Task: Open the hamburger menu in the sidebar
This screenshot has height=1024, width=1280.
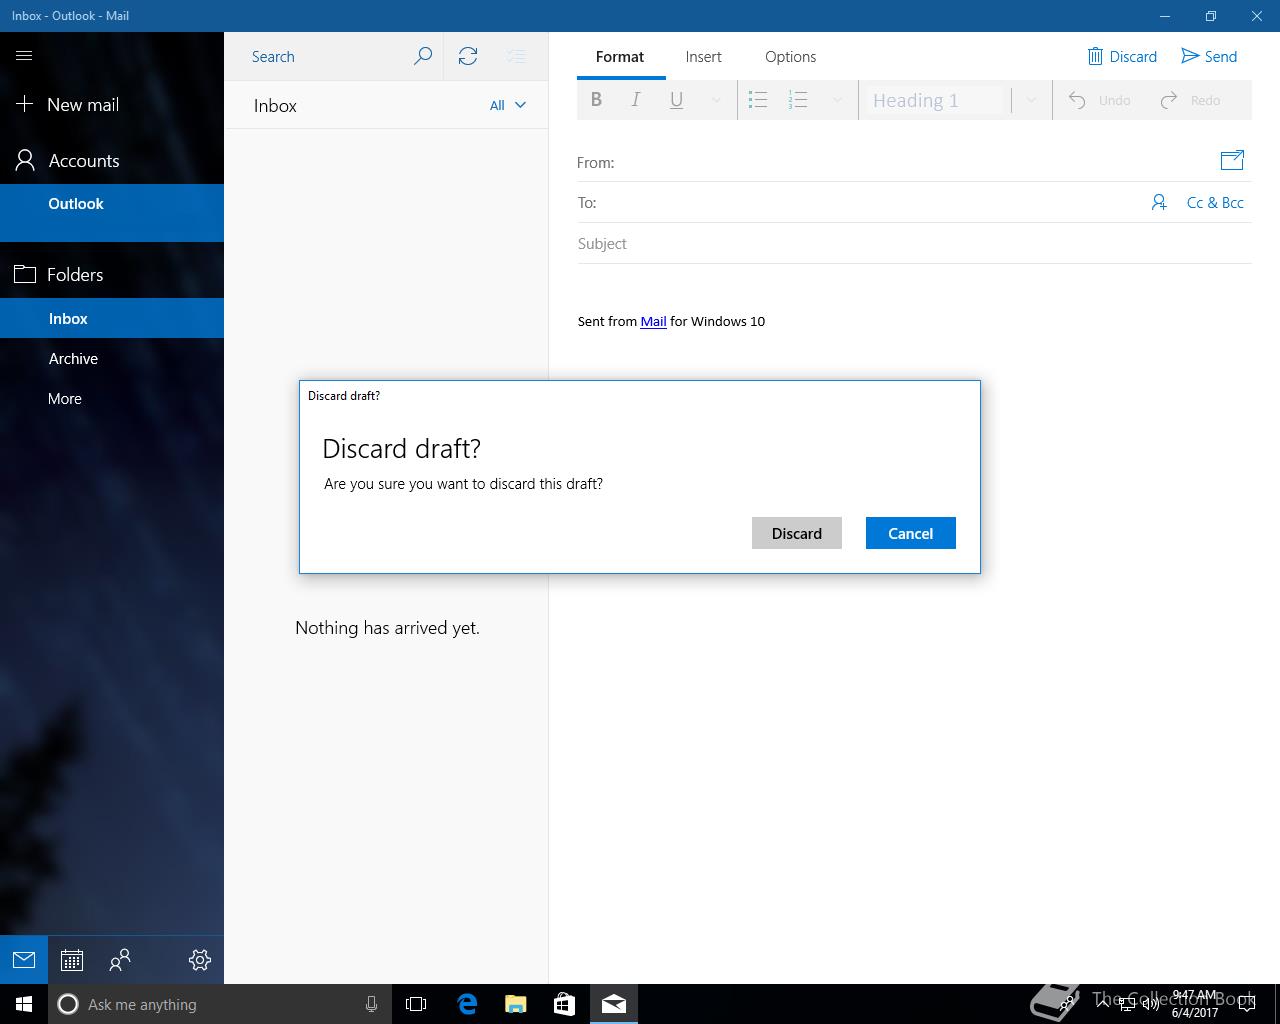Action: [x=24, y=56]
